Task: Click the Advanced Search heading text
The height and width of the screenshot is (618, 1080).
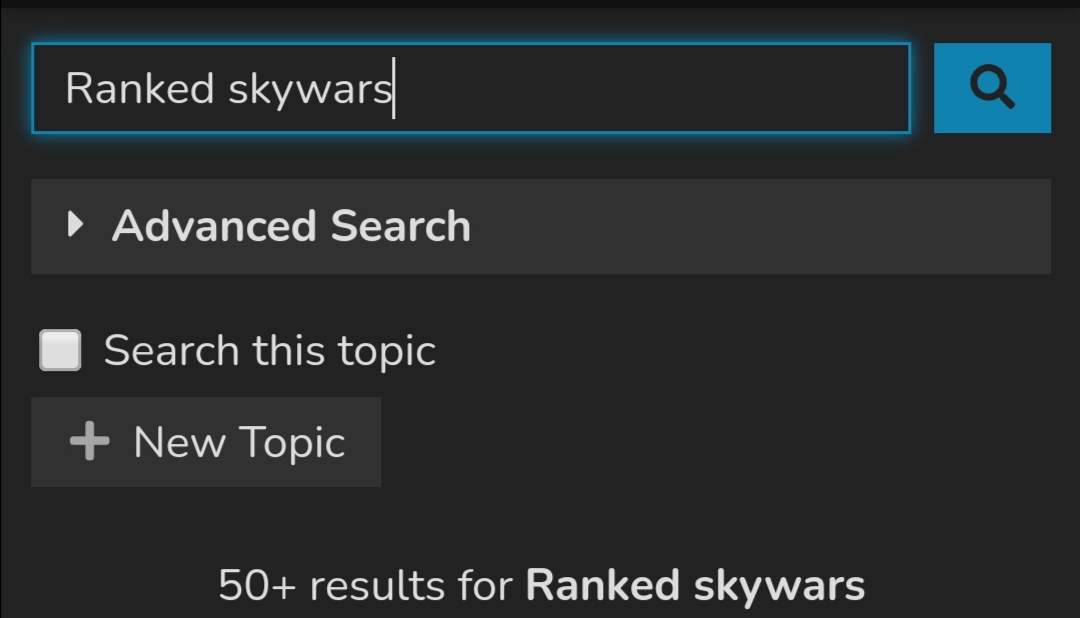Action: click(x=291, y=226)
